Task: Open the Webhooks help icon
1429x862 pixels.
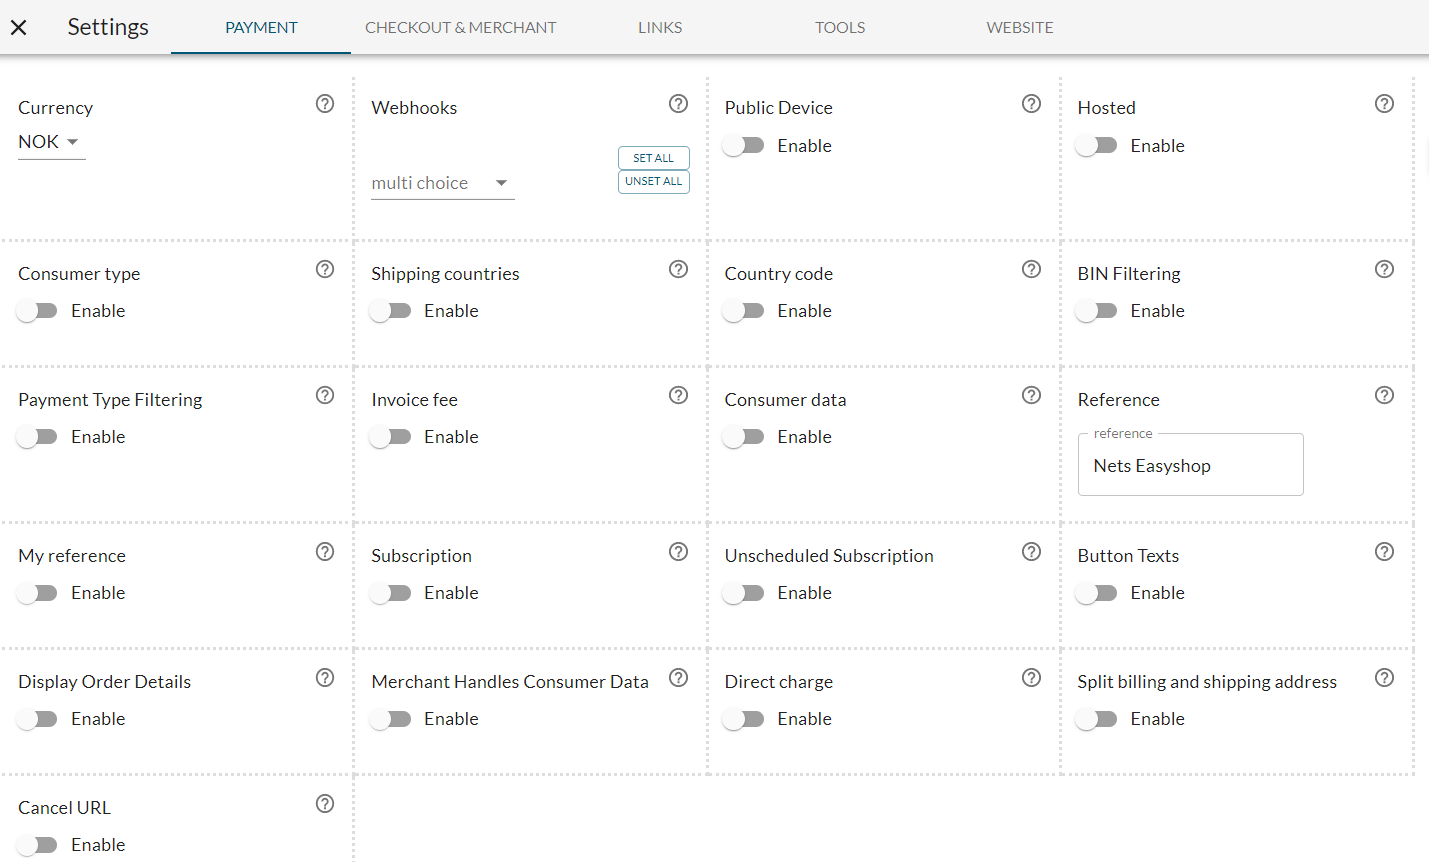Action: pos(678,104)
